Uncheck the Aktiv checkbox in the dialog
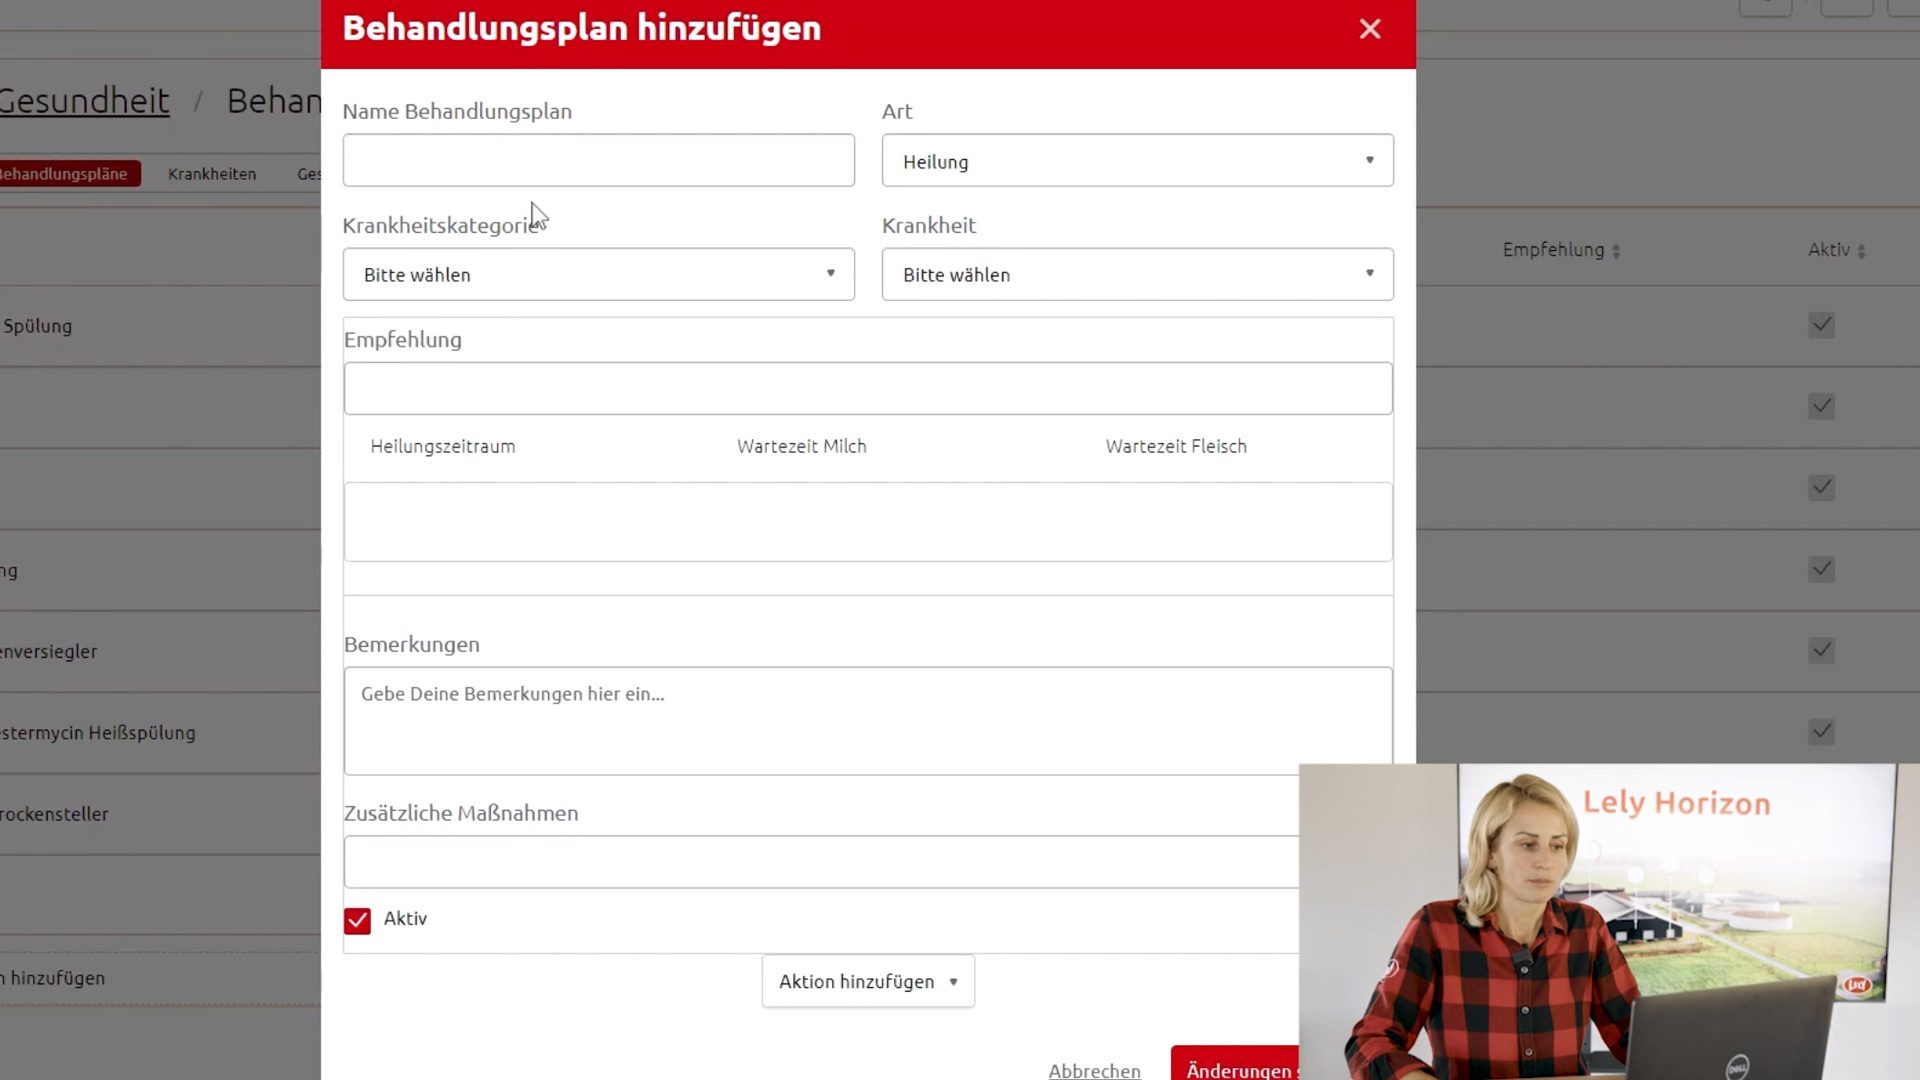This screenshot has width=1920, height=1080. click(357, 920)
